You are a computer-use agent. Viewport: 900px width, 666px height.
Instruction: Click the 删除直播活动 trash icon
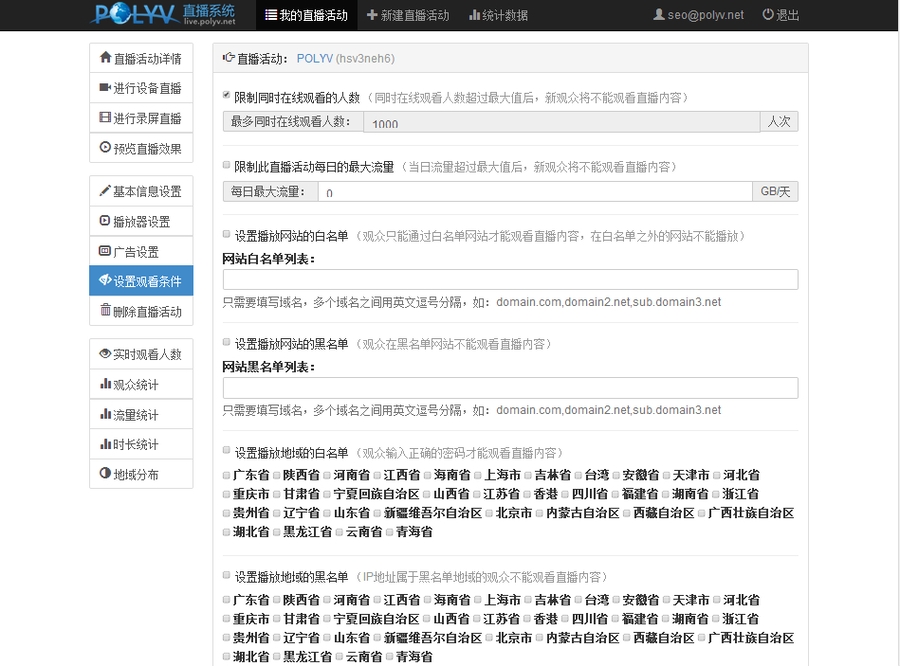coord(140,311)
